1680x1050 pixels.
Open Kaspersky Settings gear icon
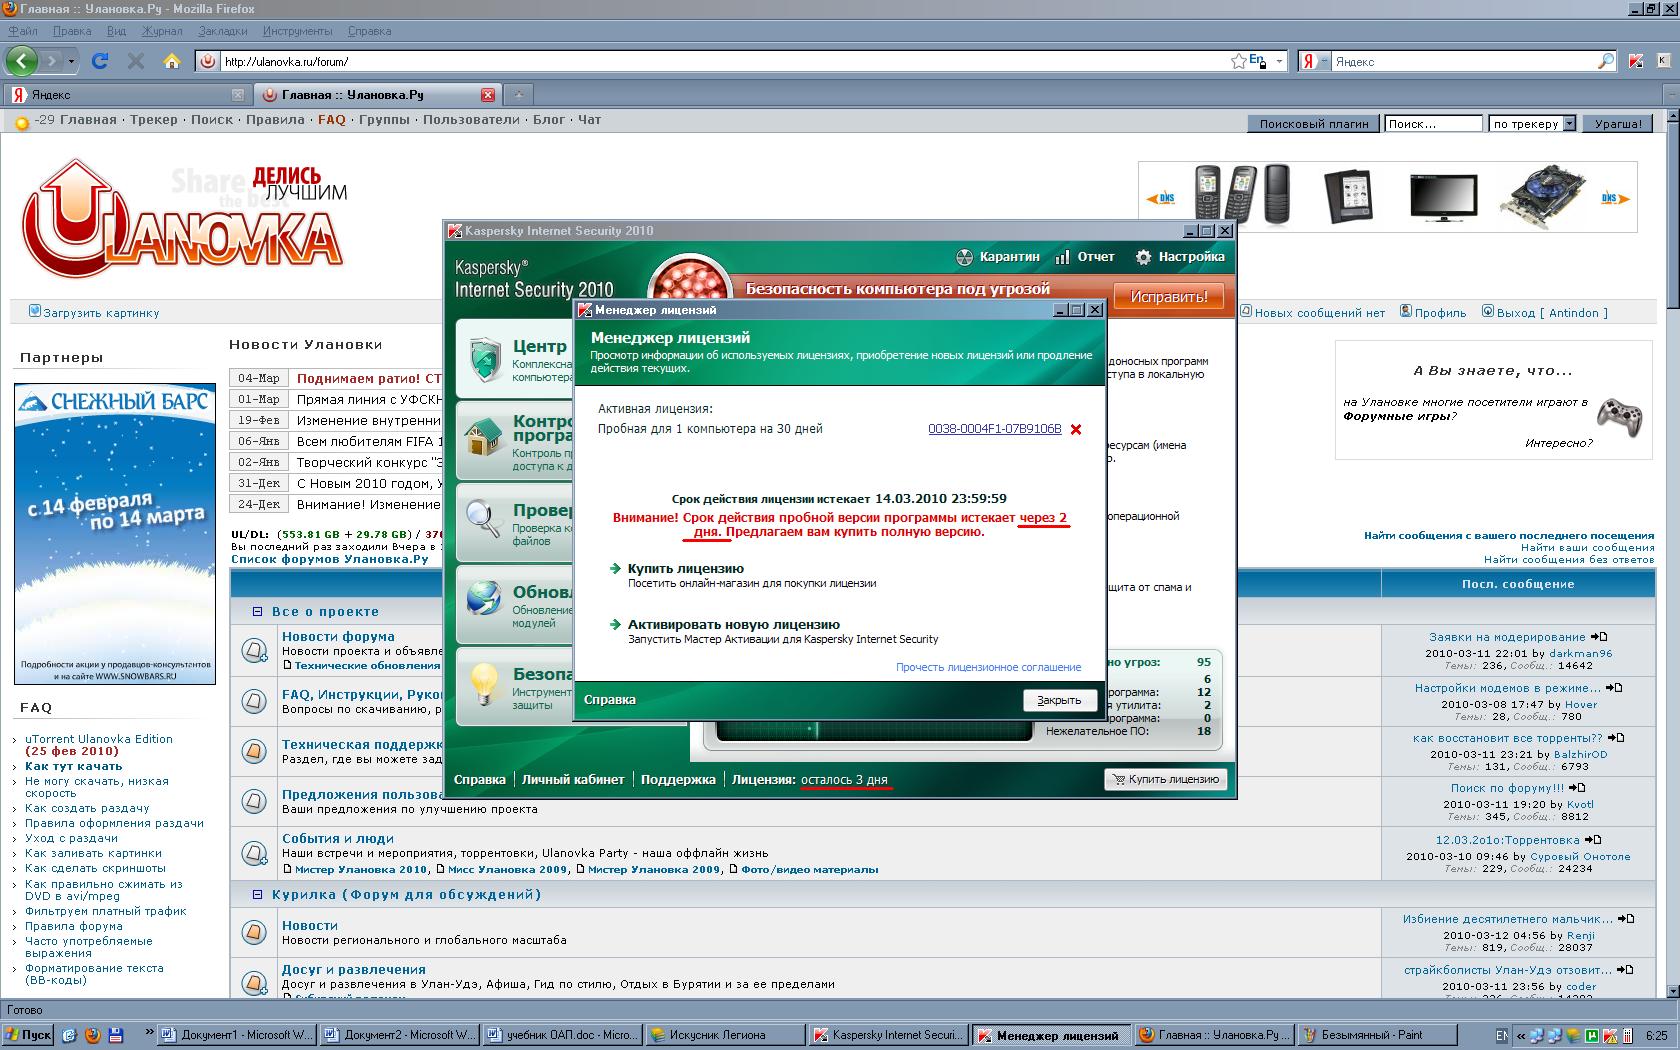(1143, 257)
